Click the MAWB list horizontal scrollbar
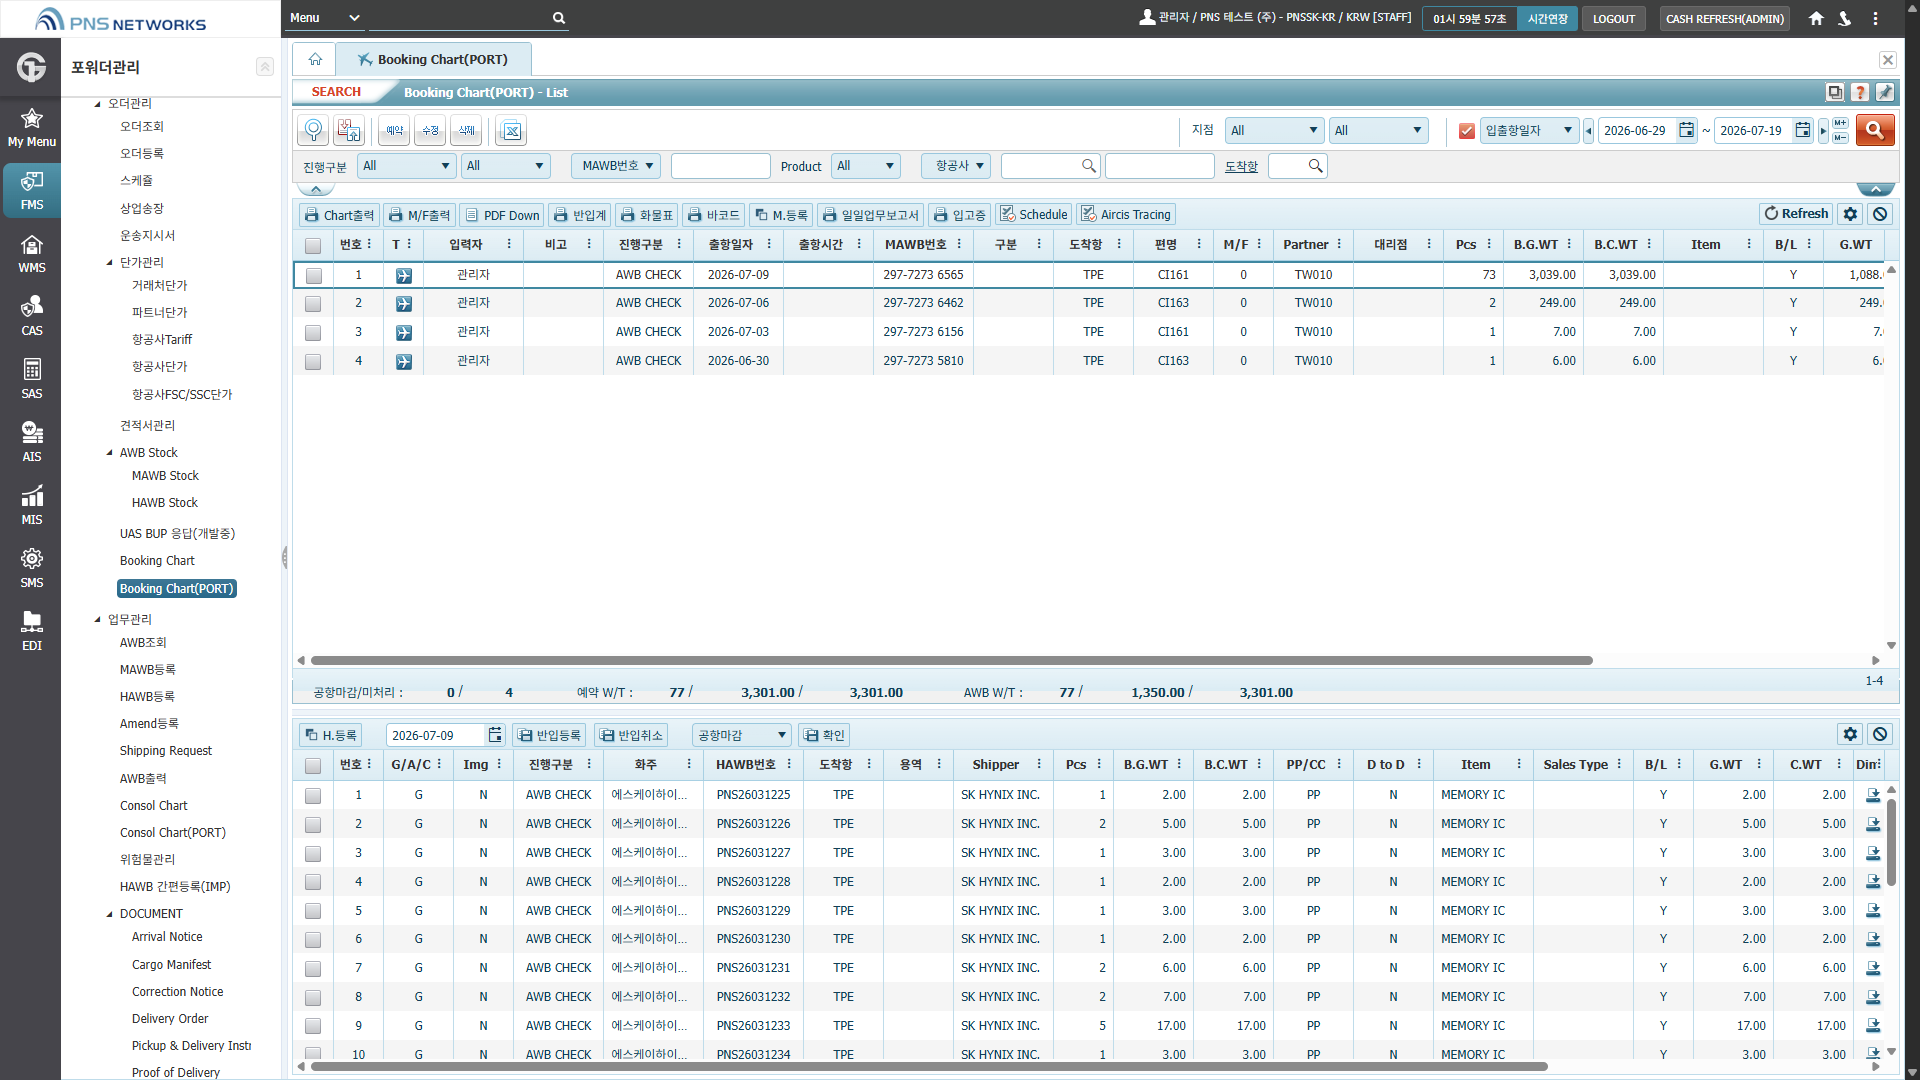Screen dimensions: 1920x1080 (951, 660)
